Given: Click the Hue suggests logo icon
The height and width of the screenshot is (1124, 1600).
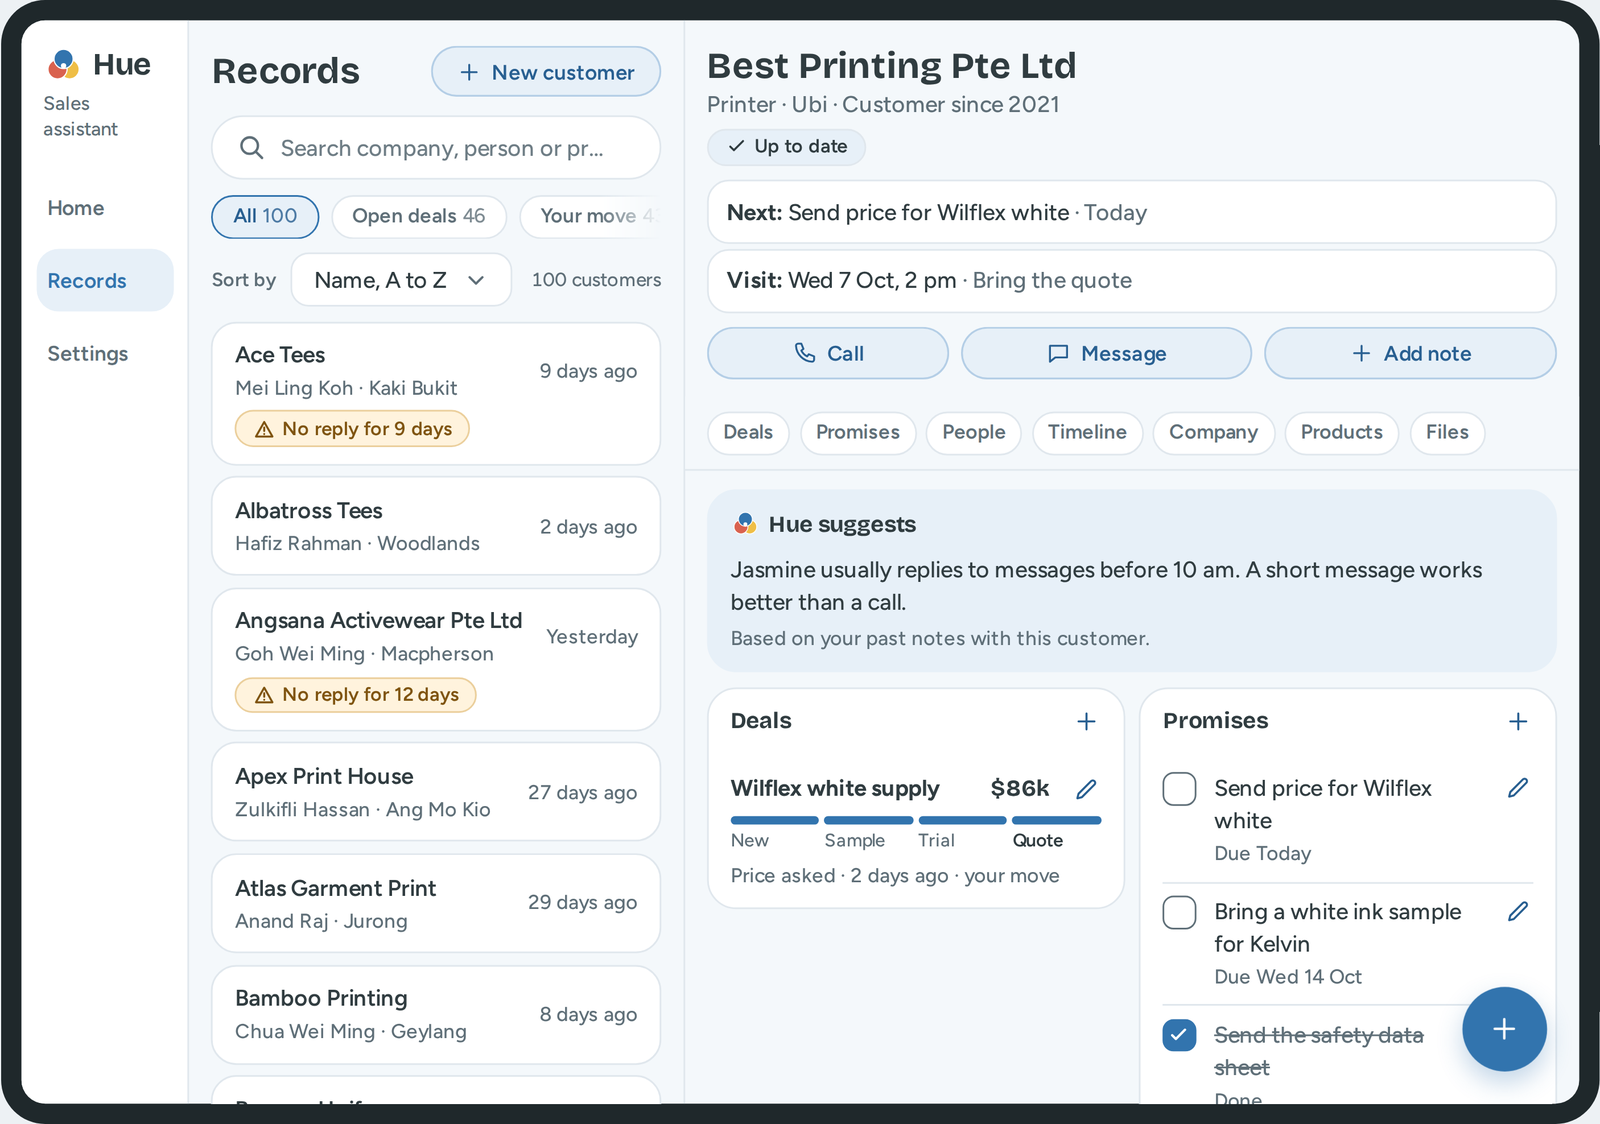Looking at the screenshot, I should pos(745,524).
